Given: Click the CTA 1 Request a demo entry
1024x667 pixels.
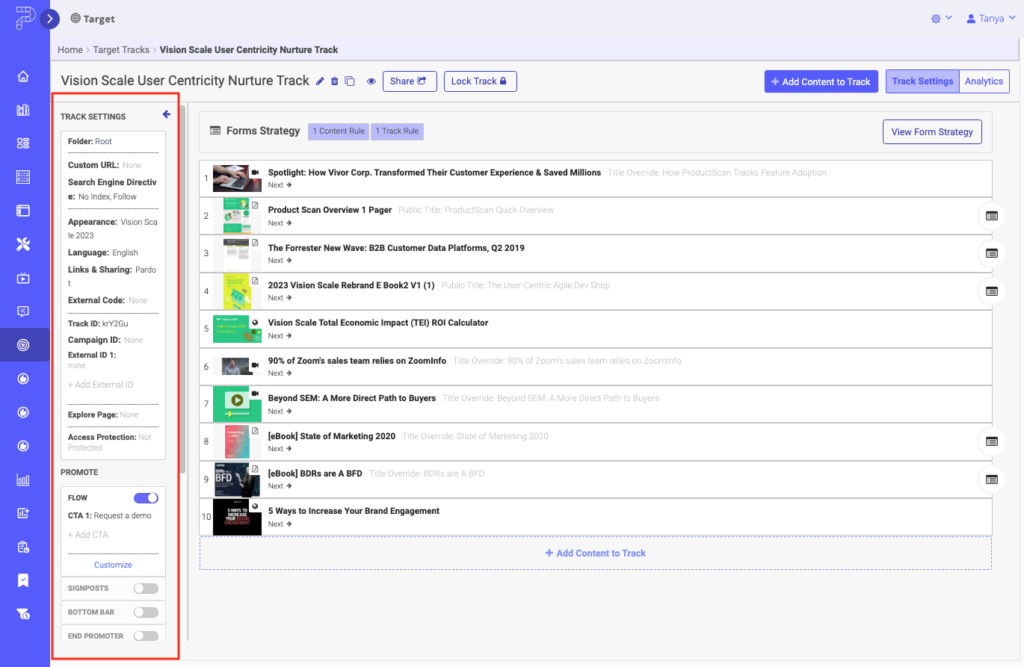Looking at the screenshot, I should coord(110,515).
